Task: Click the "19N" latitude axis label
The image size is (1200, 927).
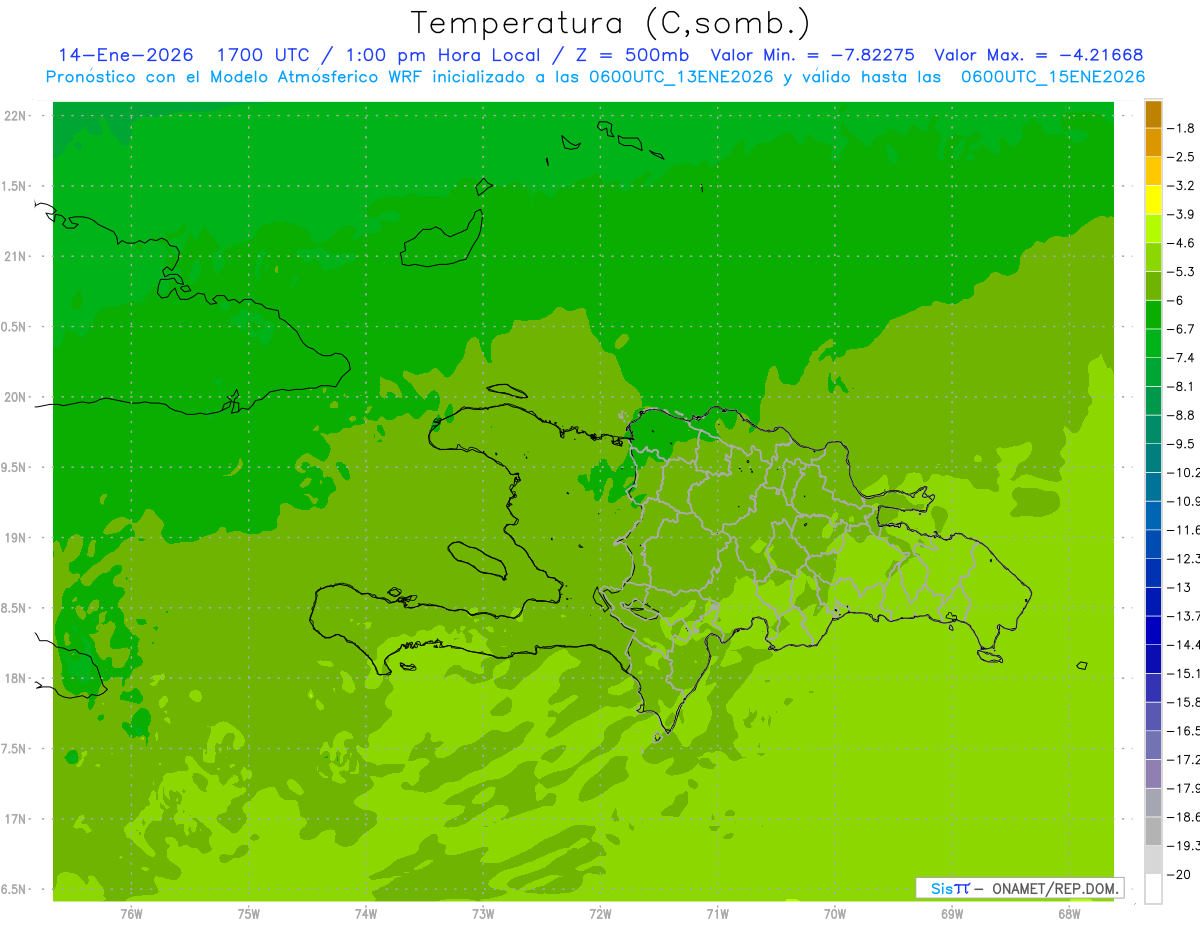Action: [x=16, y=538]
